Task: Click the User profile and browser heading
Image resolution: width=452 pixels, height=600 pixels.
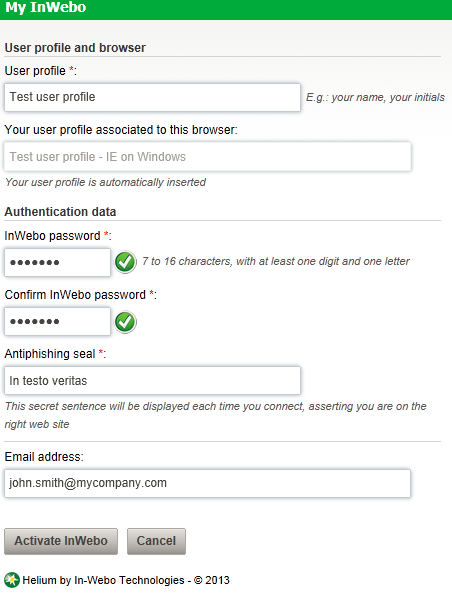Action: click(x=75, y=48)
